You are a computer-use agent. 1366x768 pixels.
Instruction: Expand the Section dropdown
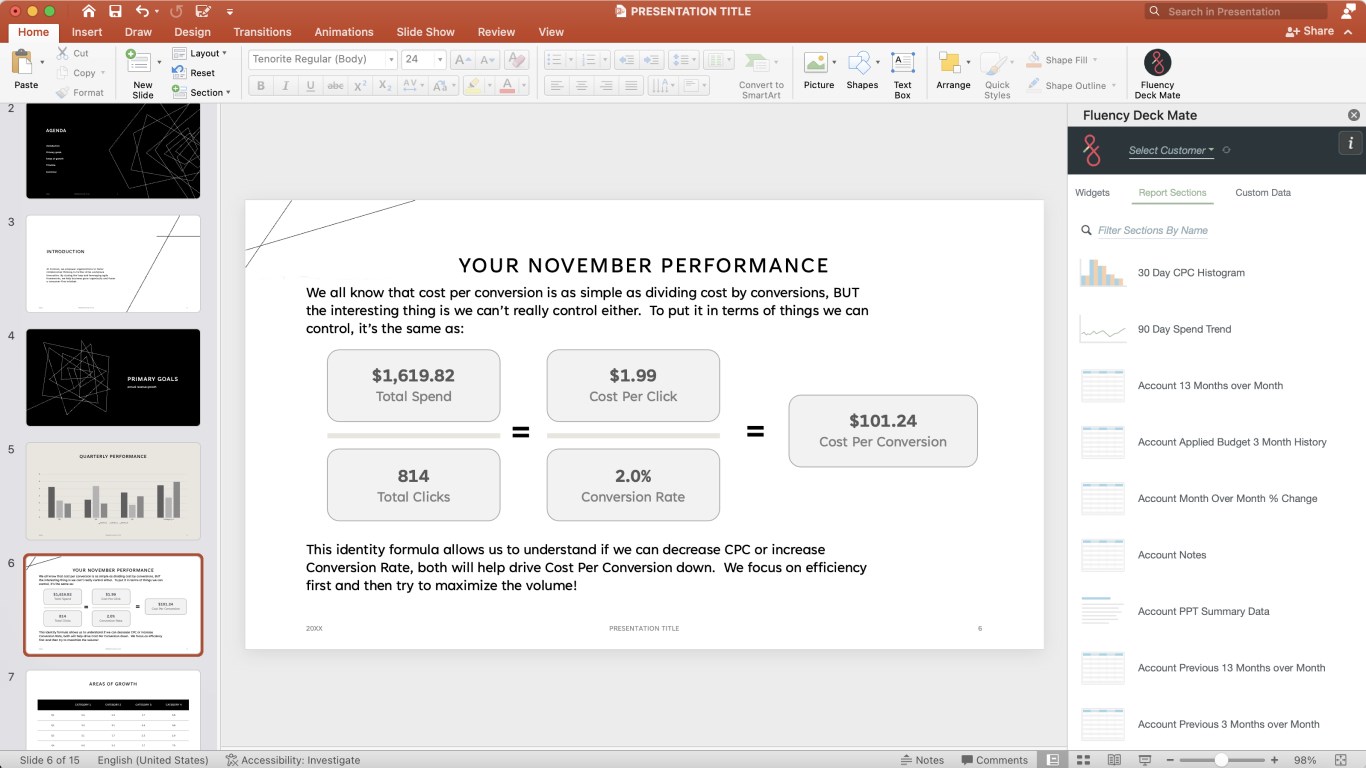(201, 93)
